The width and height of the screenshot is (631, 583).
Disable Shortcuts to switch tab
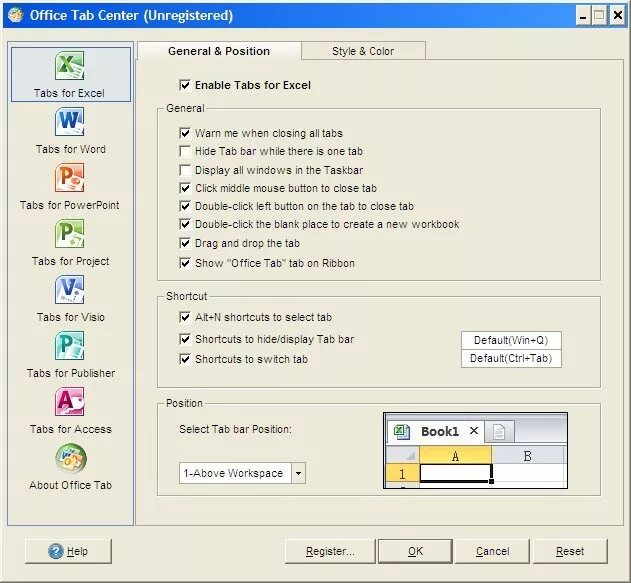click(x=185, y=359)
